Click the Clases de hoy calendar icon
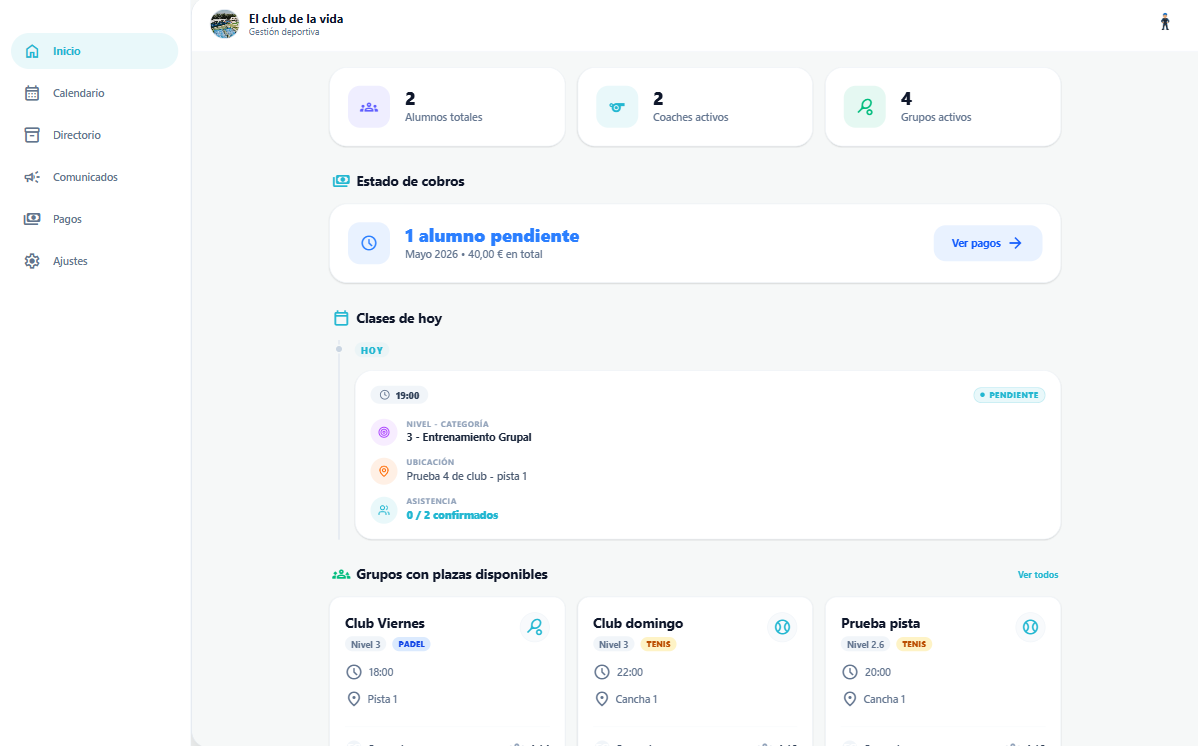 click(341, 318)
